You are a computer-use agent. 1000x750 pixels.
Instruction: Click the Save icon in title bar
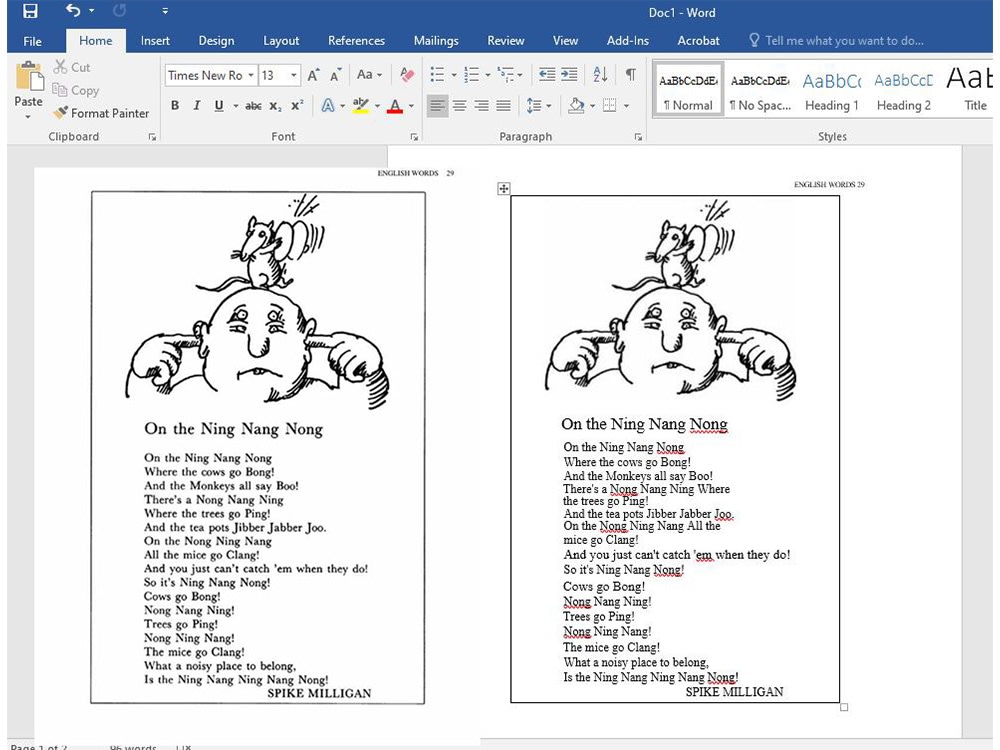[x=30, y=11]
